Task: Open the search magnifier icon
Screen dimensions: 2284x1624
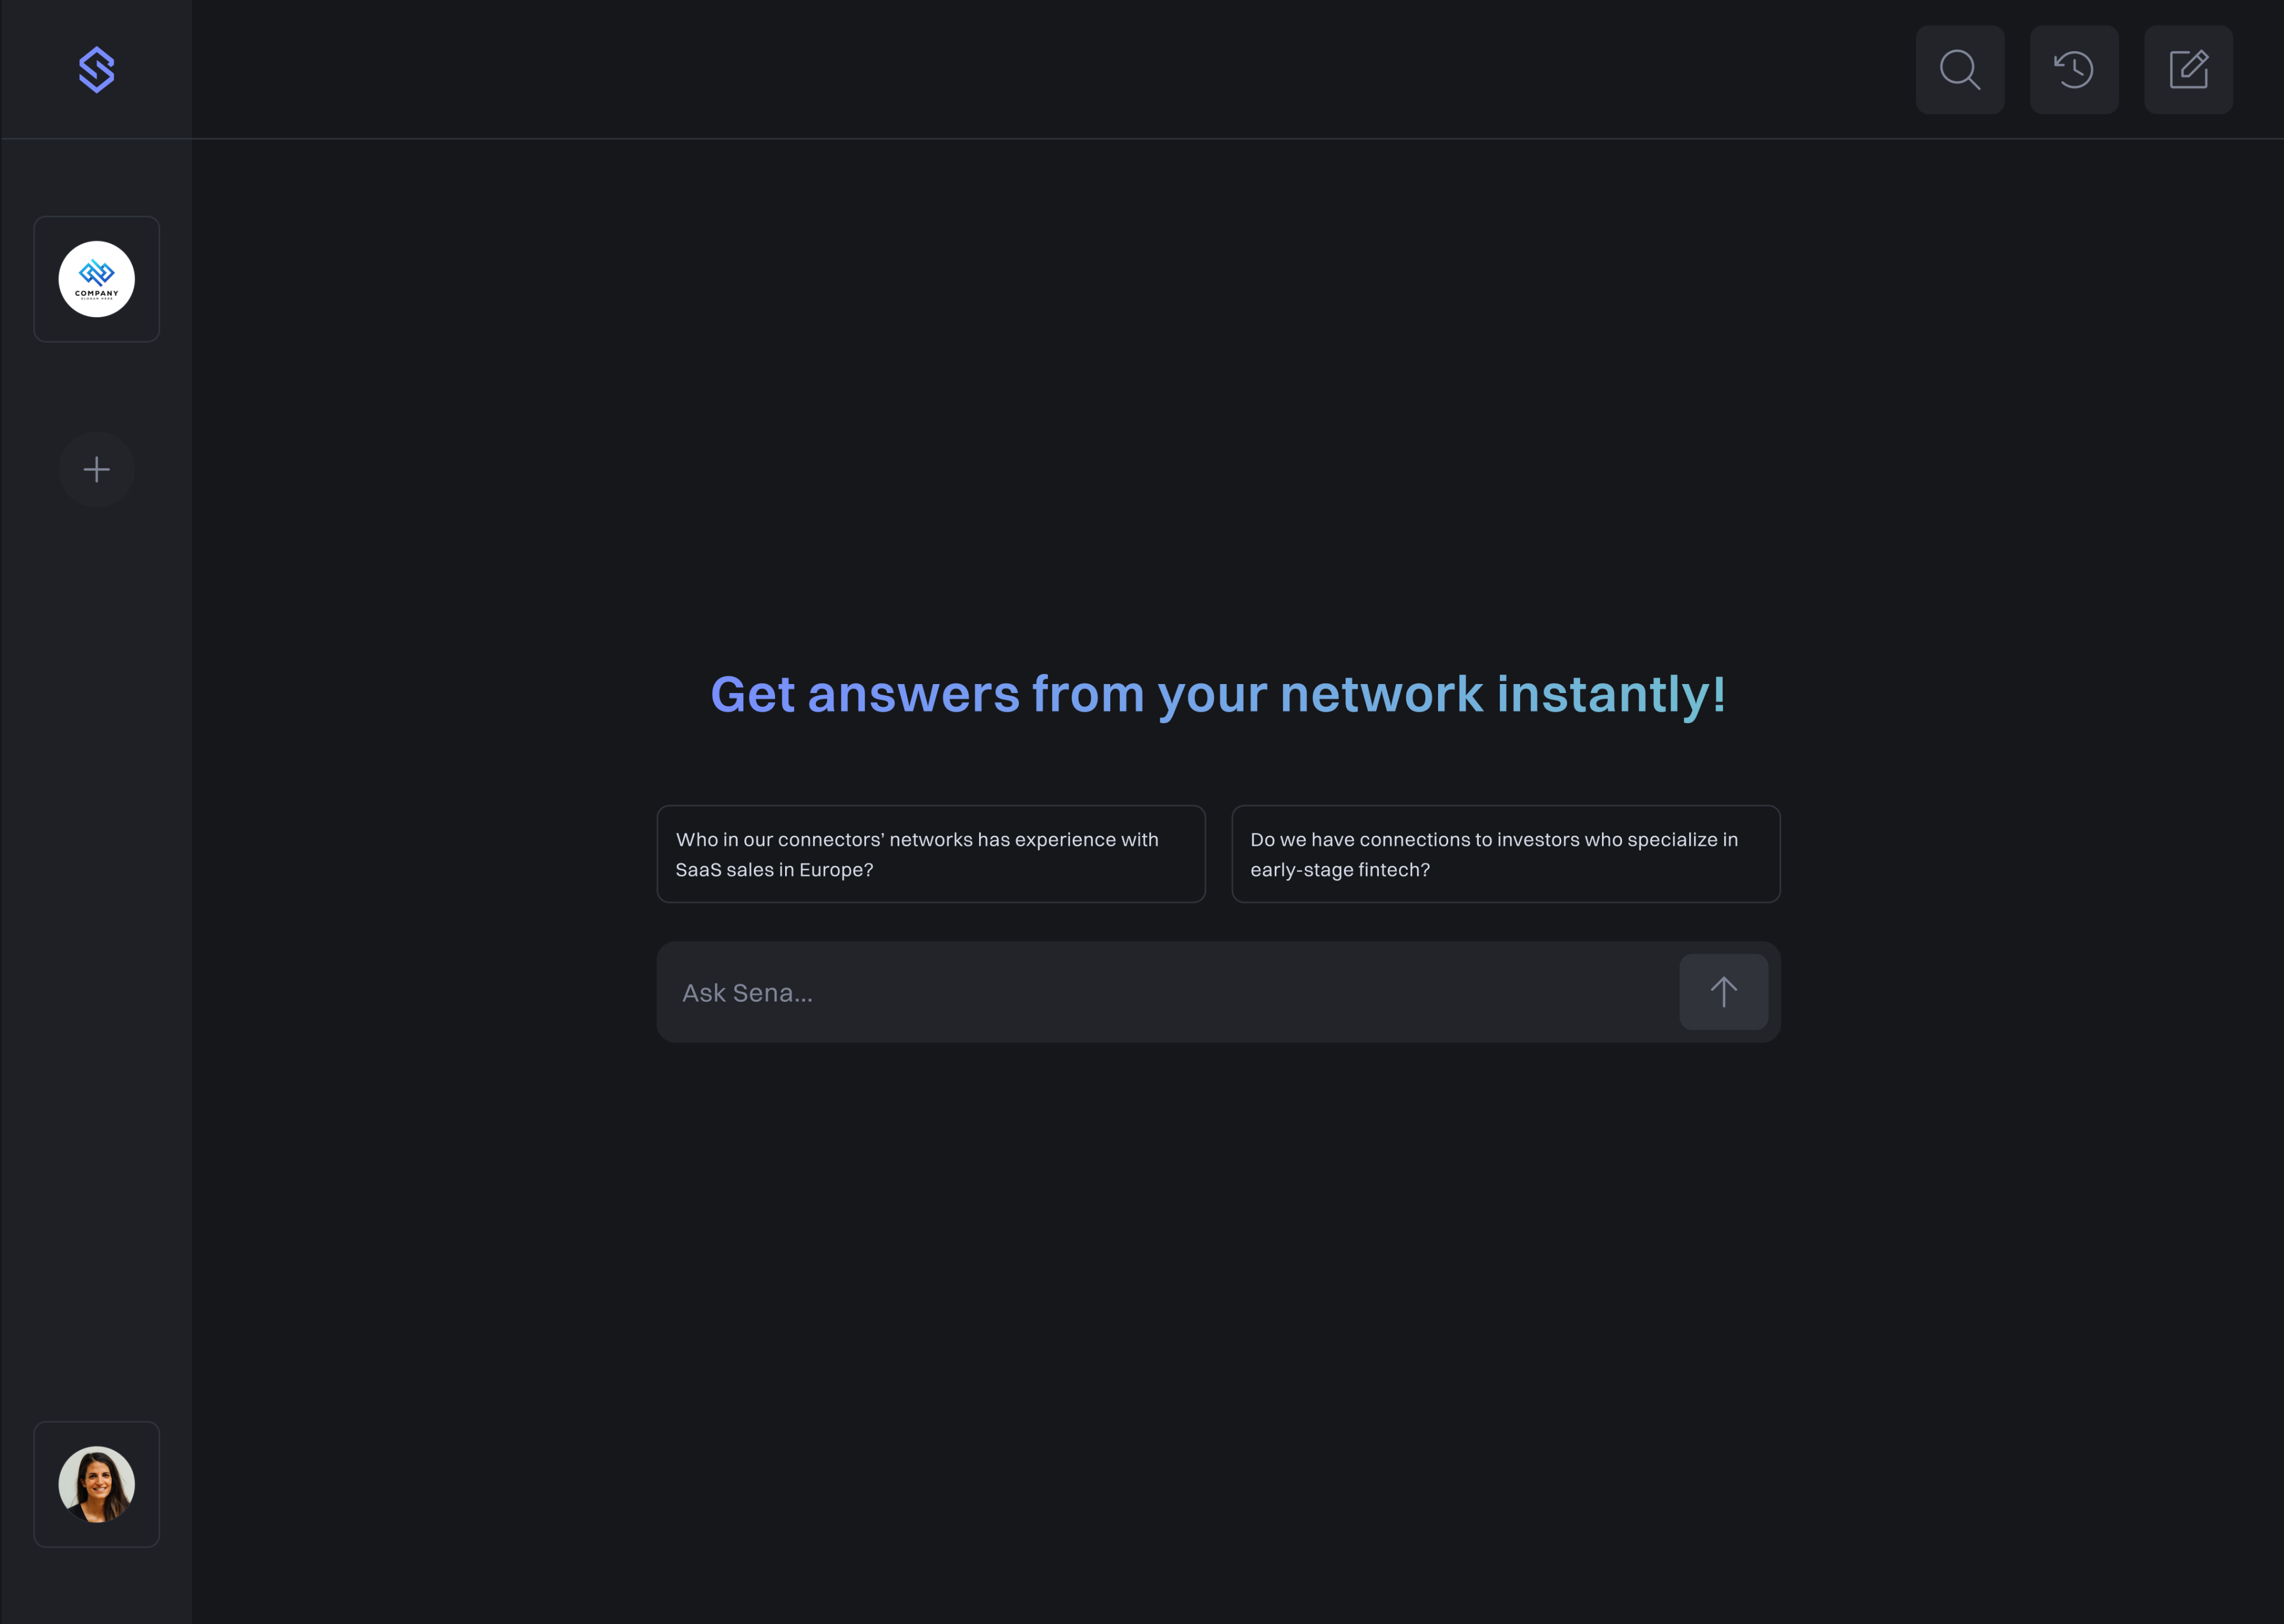Action: (1959, 70)
